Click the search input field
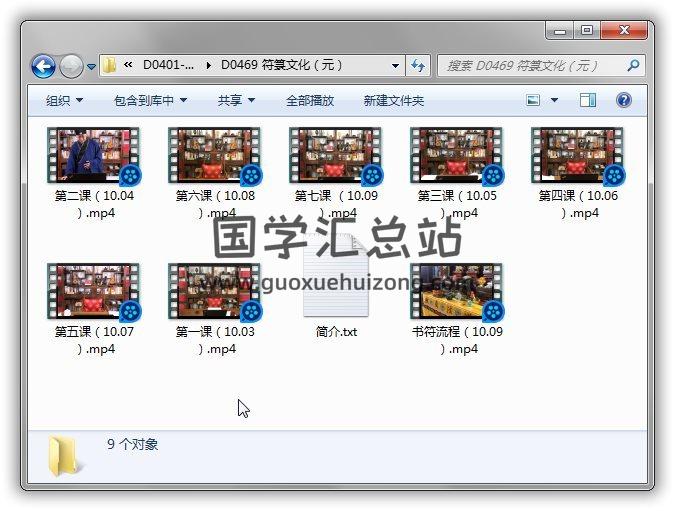Image resolution: width=675 pixels, height=511 pixels. (x=530, y=66)
